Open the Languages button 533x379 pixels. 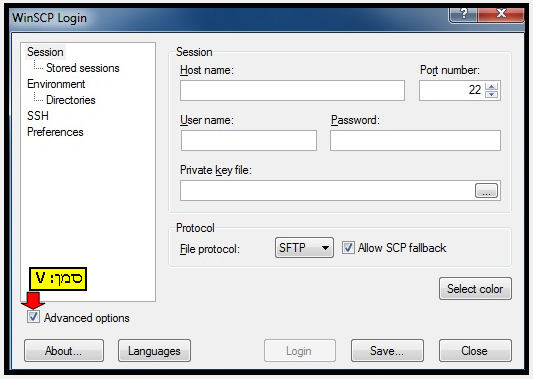154,350
